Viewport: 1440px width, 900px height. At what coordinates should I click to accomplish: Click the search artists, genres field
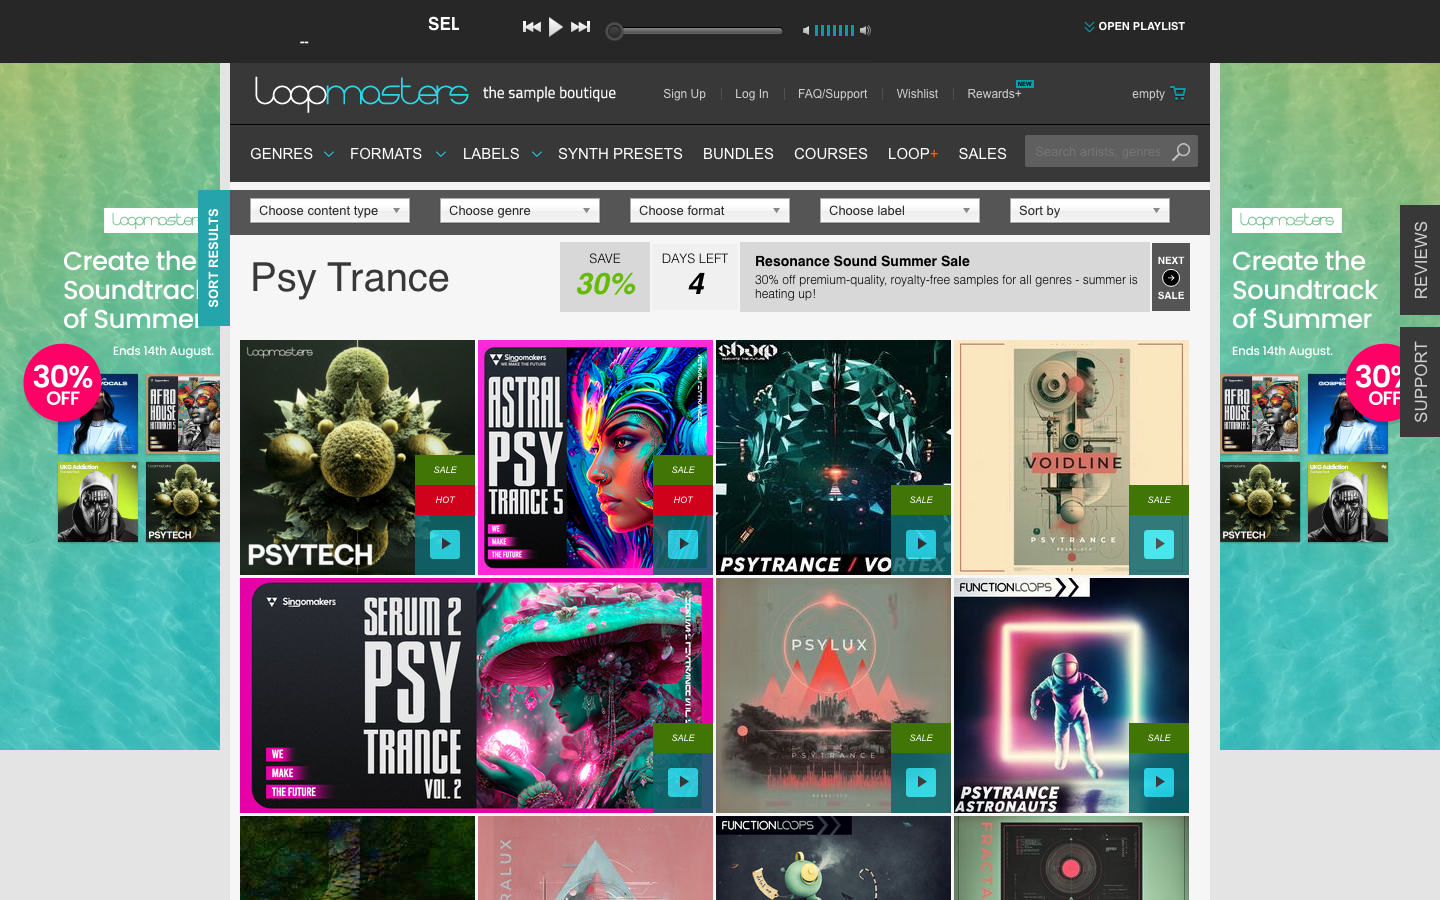point(1097,152)
